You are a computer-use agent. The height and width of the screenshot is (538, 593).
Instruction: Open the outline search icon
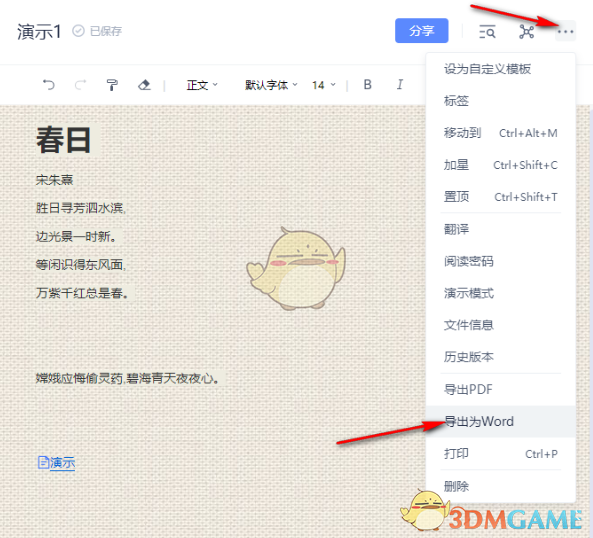(x=487, y=31)
